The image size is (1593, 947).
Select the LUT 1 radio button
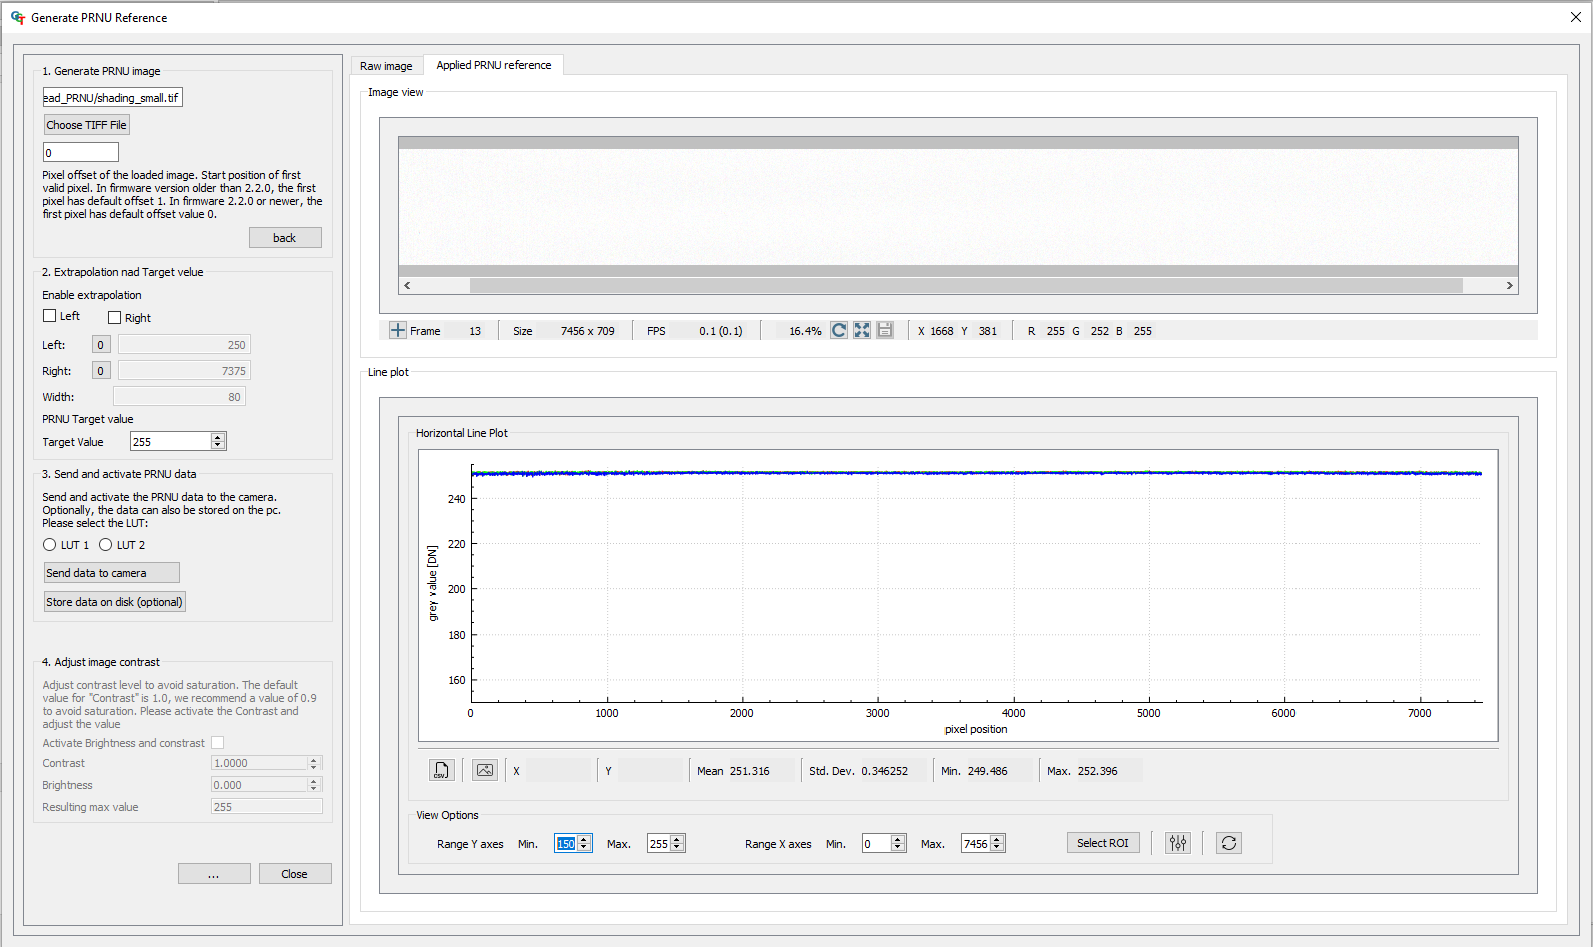pyautogui.click(x=49, y=545)
